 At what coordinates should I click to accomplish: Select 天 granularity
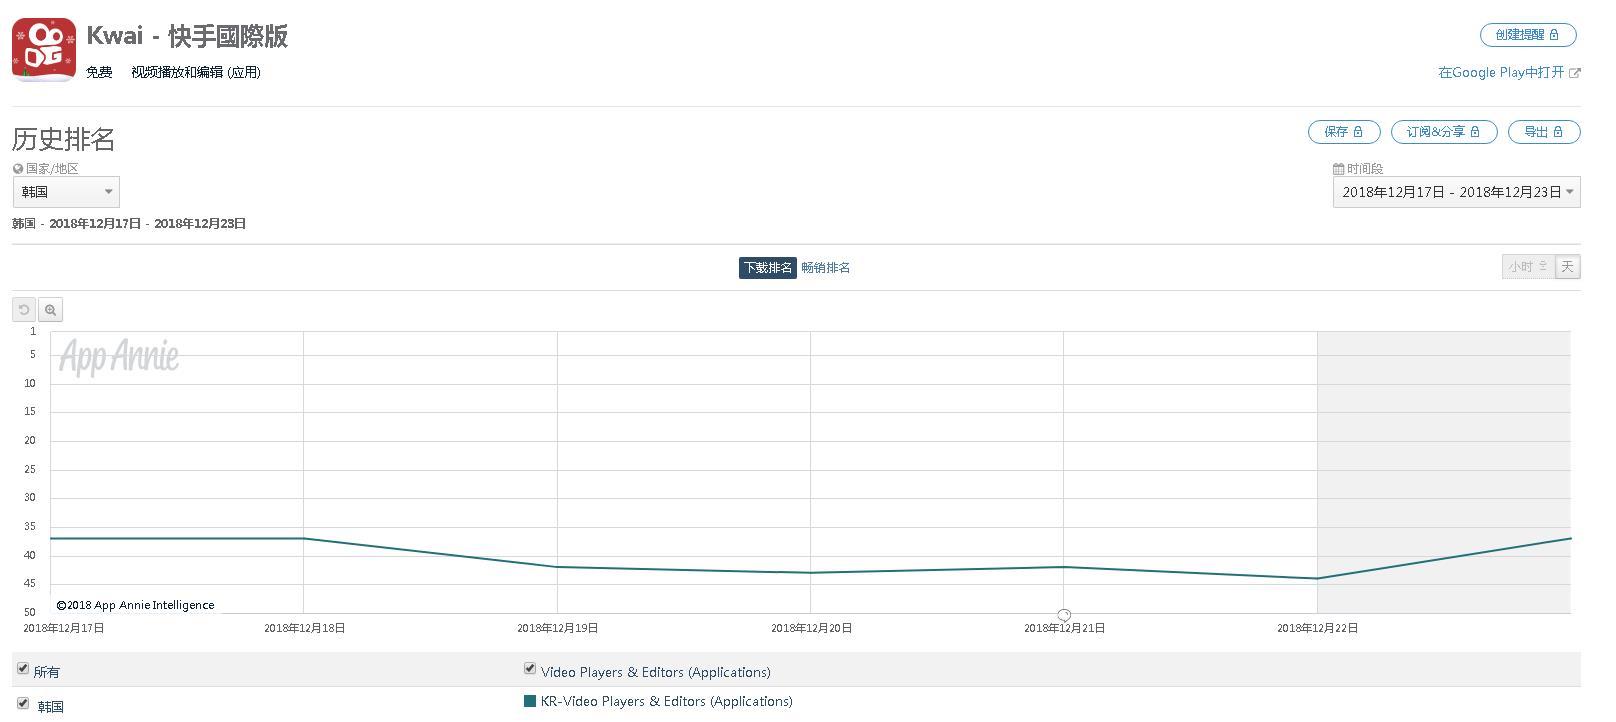pyautogui.click(x=1568, y=267)
